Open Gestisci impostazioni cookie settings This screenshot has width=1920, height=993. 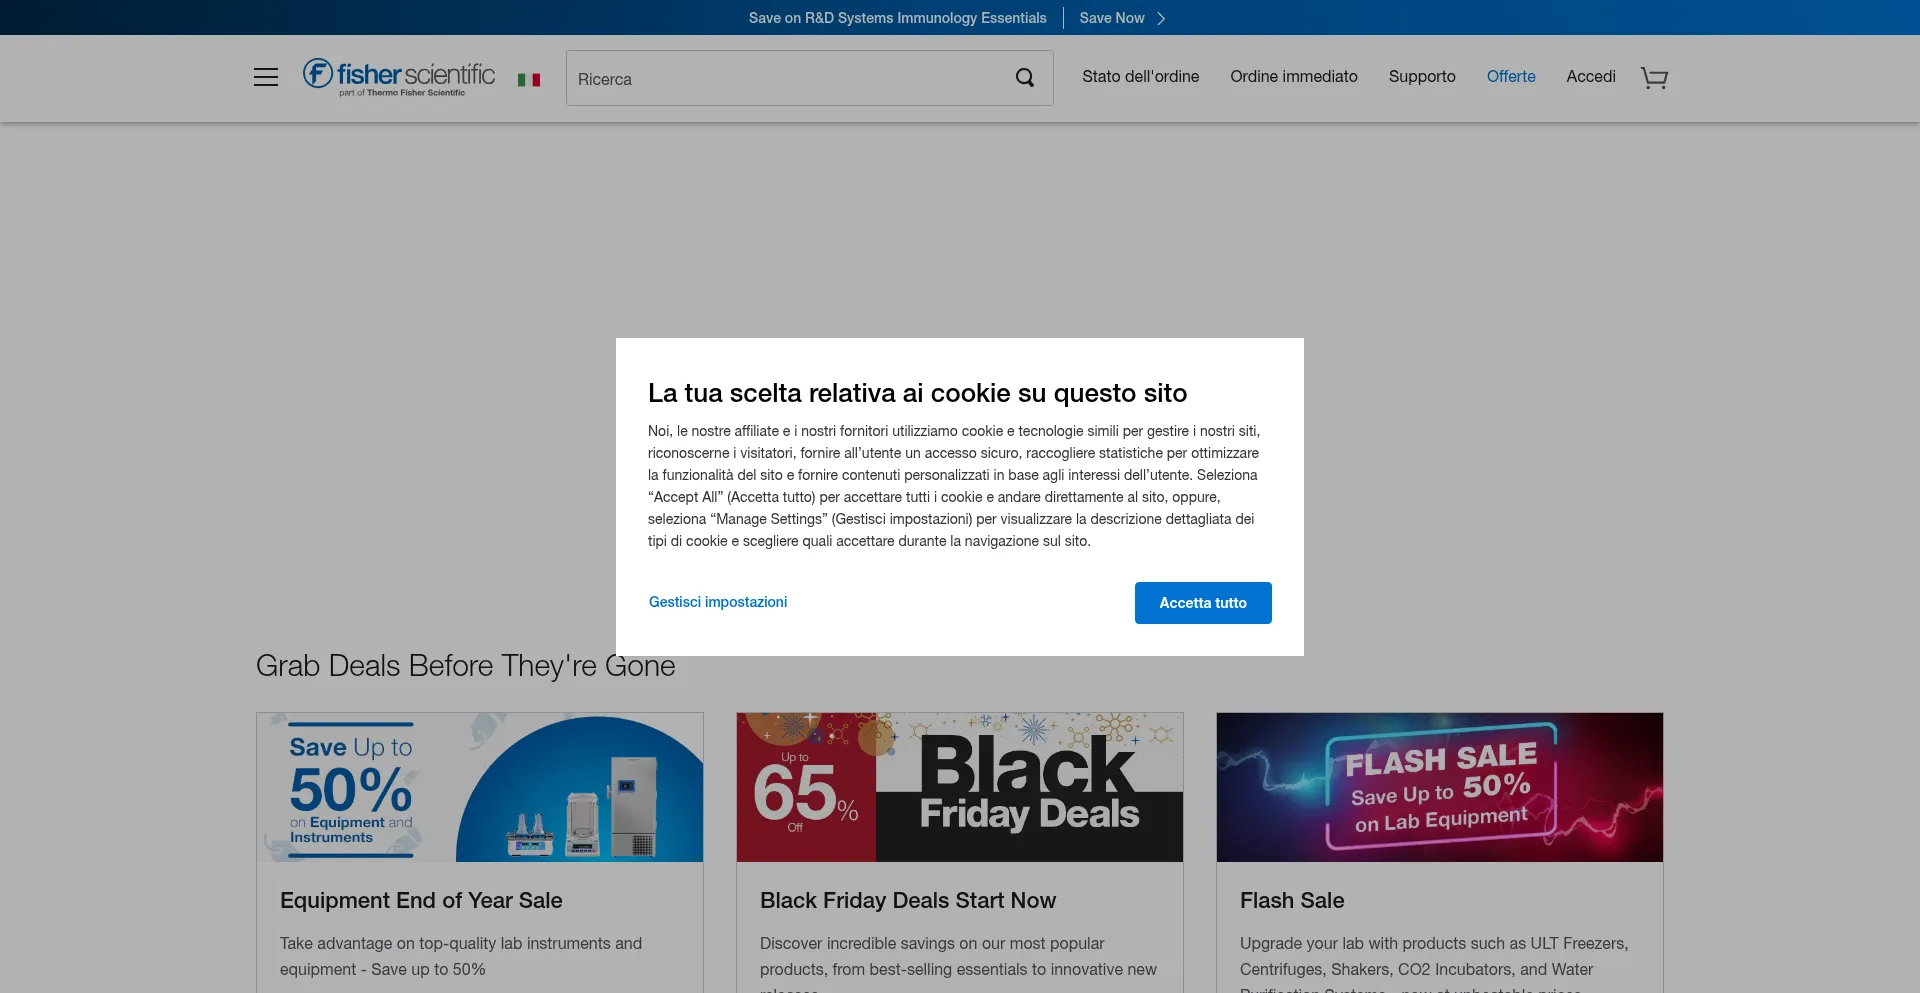(x=717, y=602)
